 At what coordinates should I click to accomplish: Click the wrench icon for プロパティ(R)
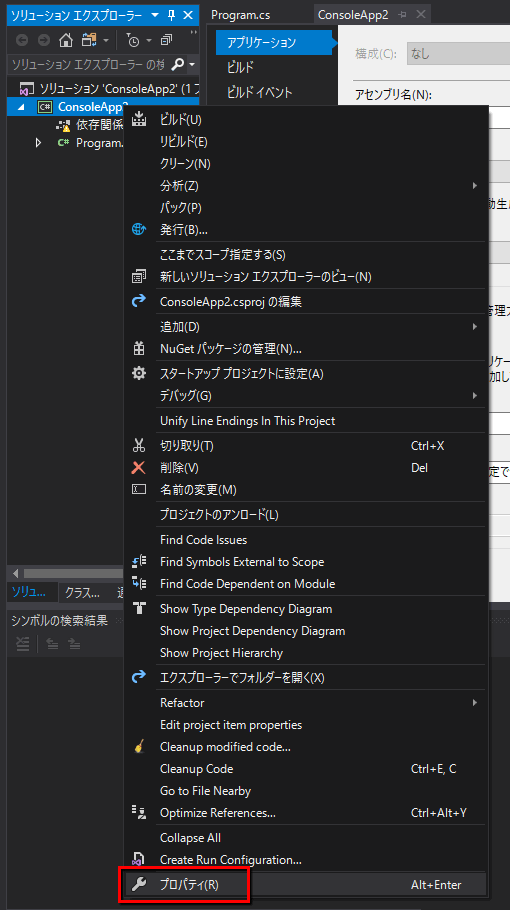click(139, 884)
